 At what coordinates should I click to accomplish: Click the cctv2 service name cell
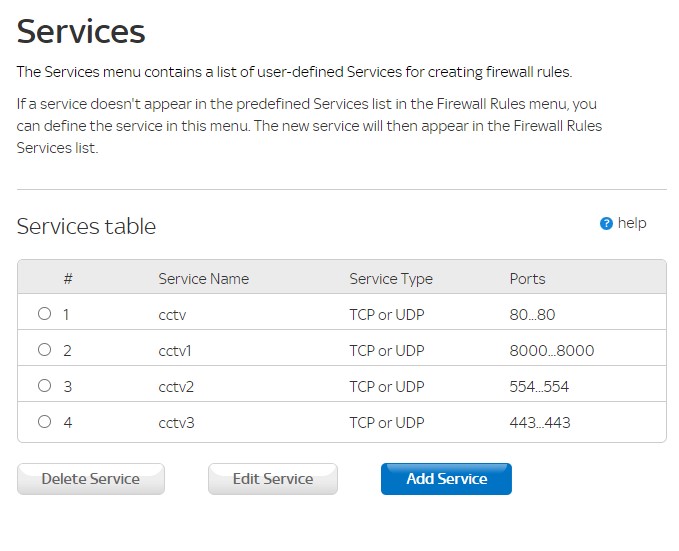pos(176,387)
